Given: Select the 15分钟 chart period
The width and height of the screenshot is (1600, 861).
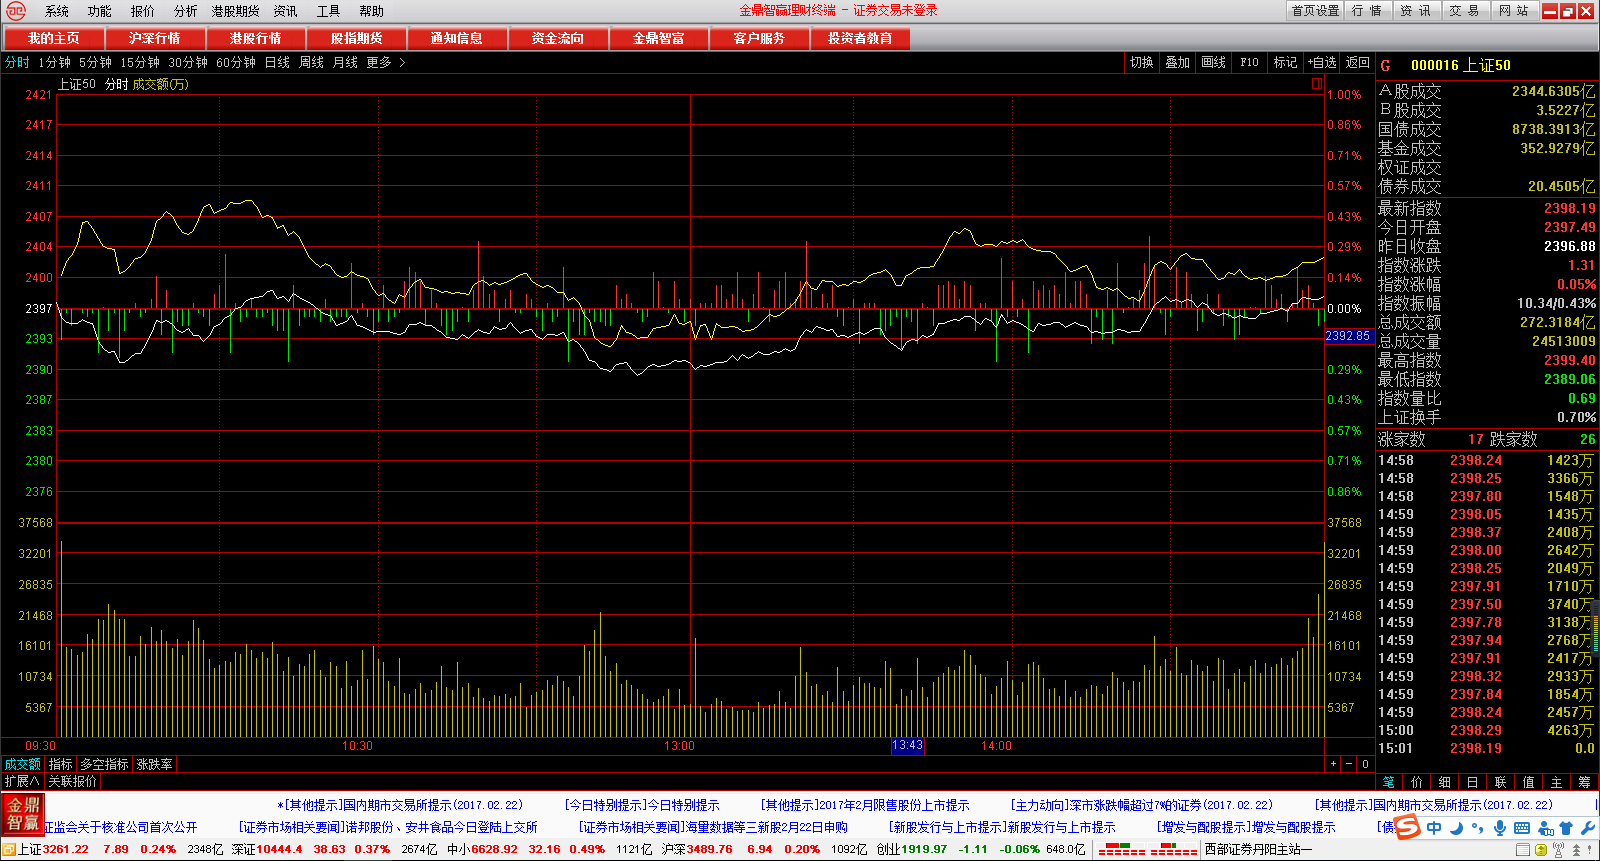Looking at the screenshot, I should pyautogui.click(x=140, y=62).
